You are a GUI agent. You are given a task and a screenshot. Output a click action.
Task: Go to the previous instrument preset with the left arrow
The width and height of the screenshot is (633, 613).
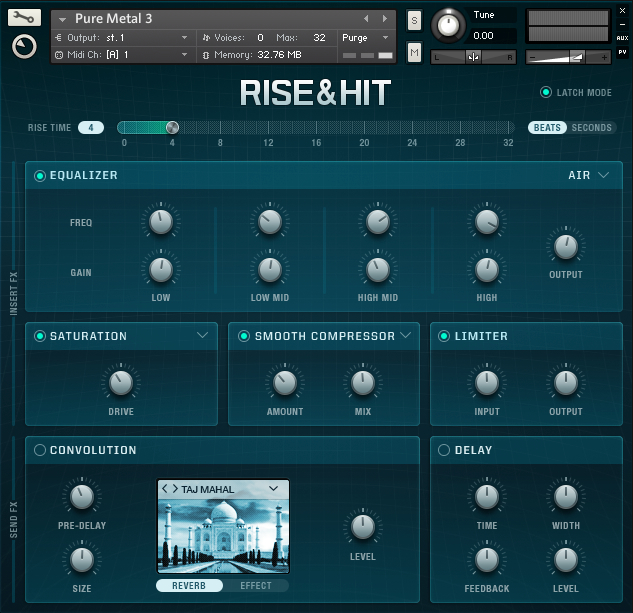click(x=366, y=19)
